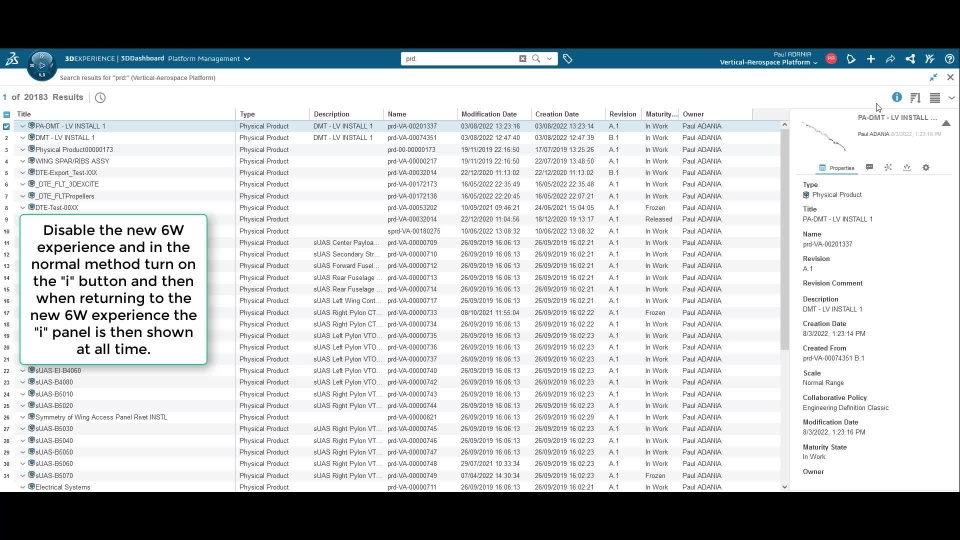Select the sUAS-B6070 row title

point(54,476)
